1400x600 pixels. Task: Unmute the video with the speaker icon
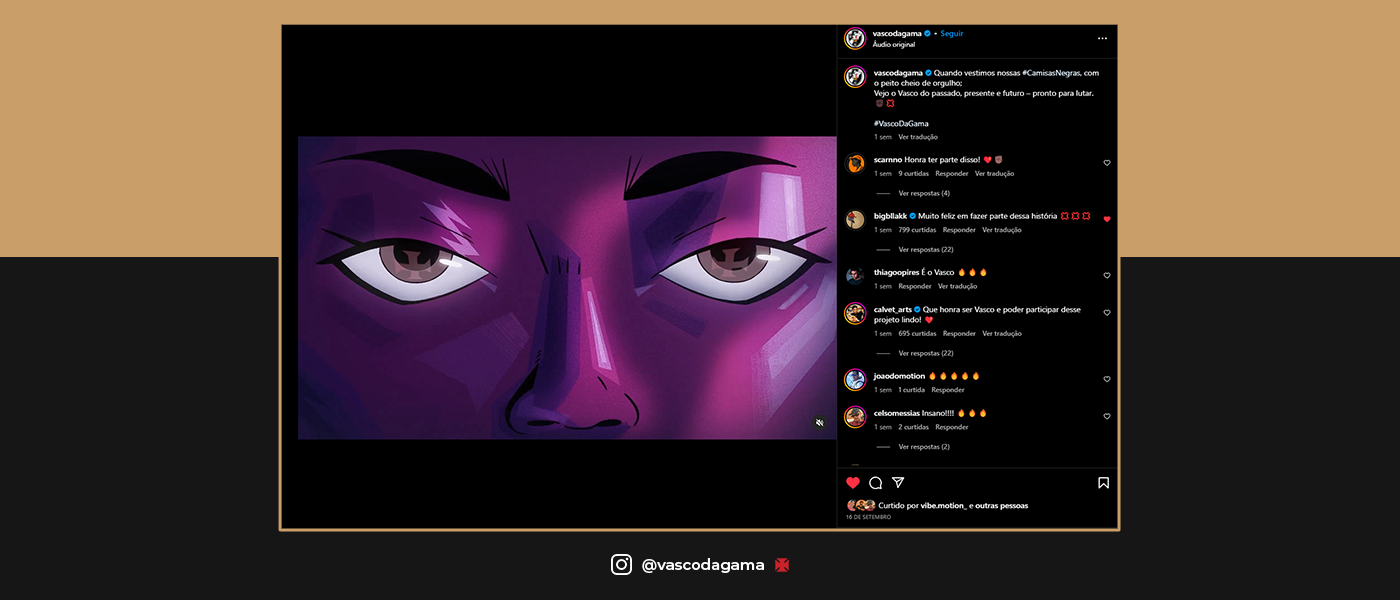tap(820, 423)
